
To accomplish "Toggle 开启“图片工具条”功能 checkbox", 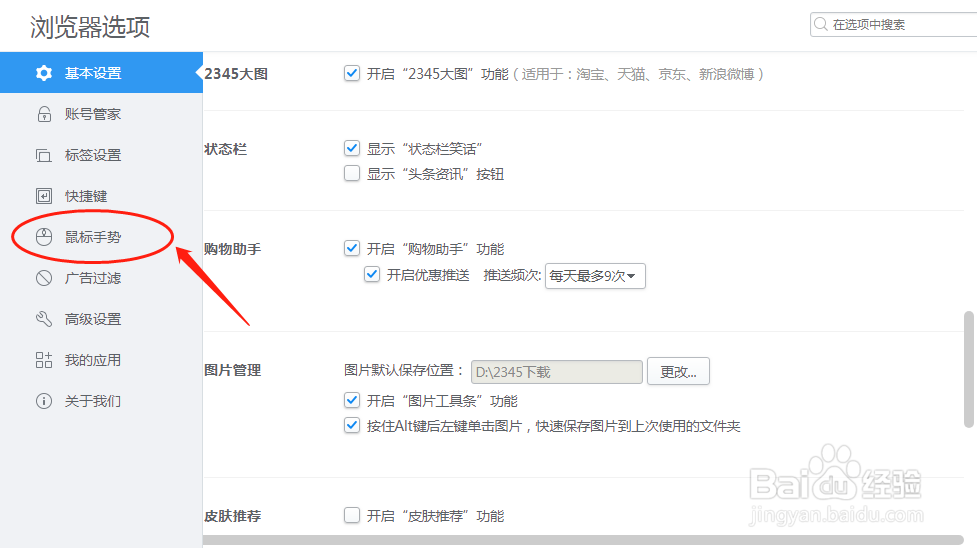I will pos(352,400).
